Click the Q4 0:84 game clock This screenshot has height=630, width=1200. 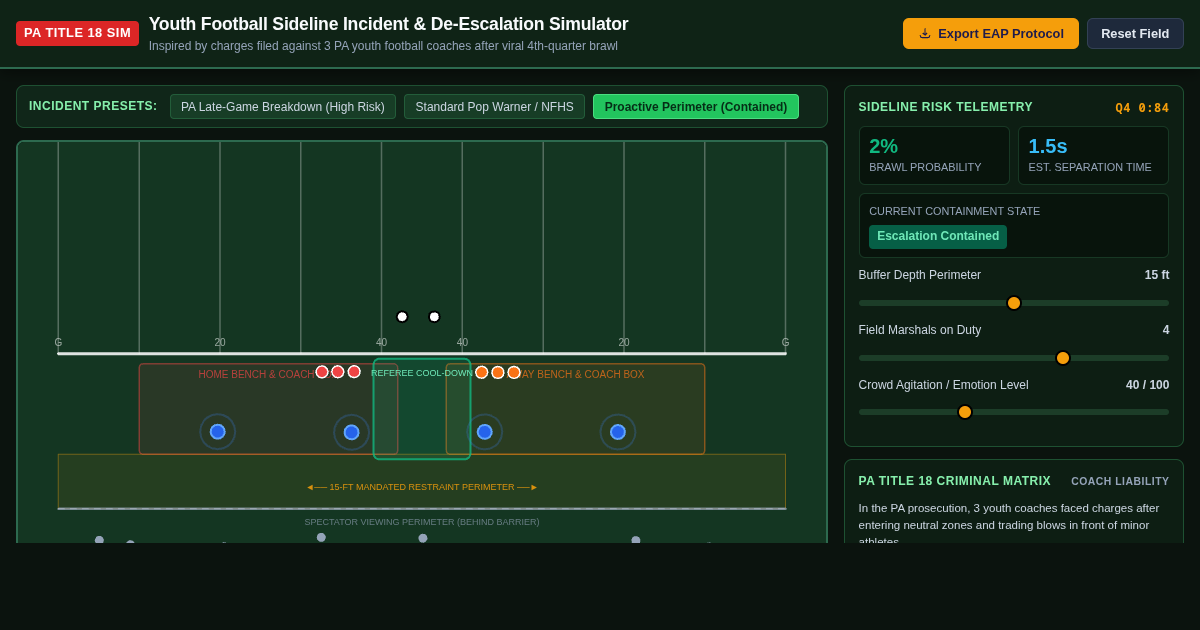1142,108
